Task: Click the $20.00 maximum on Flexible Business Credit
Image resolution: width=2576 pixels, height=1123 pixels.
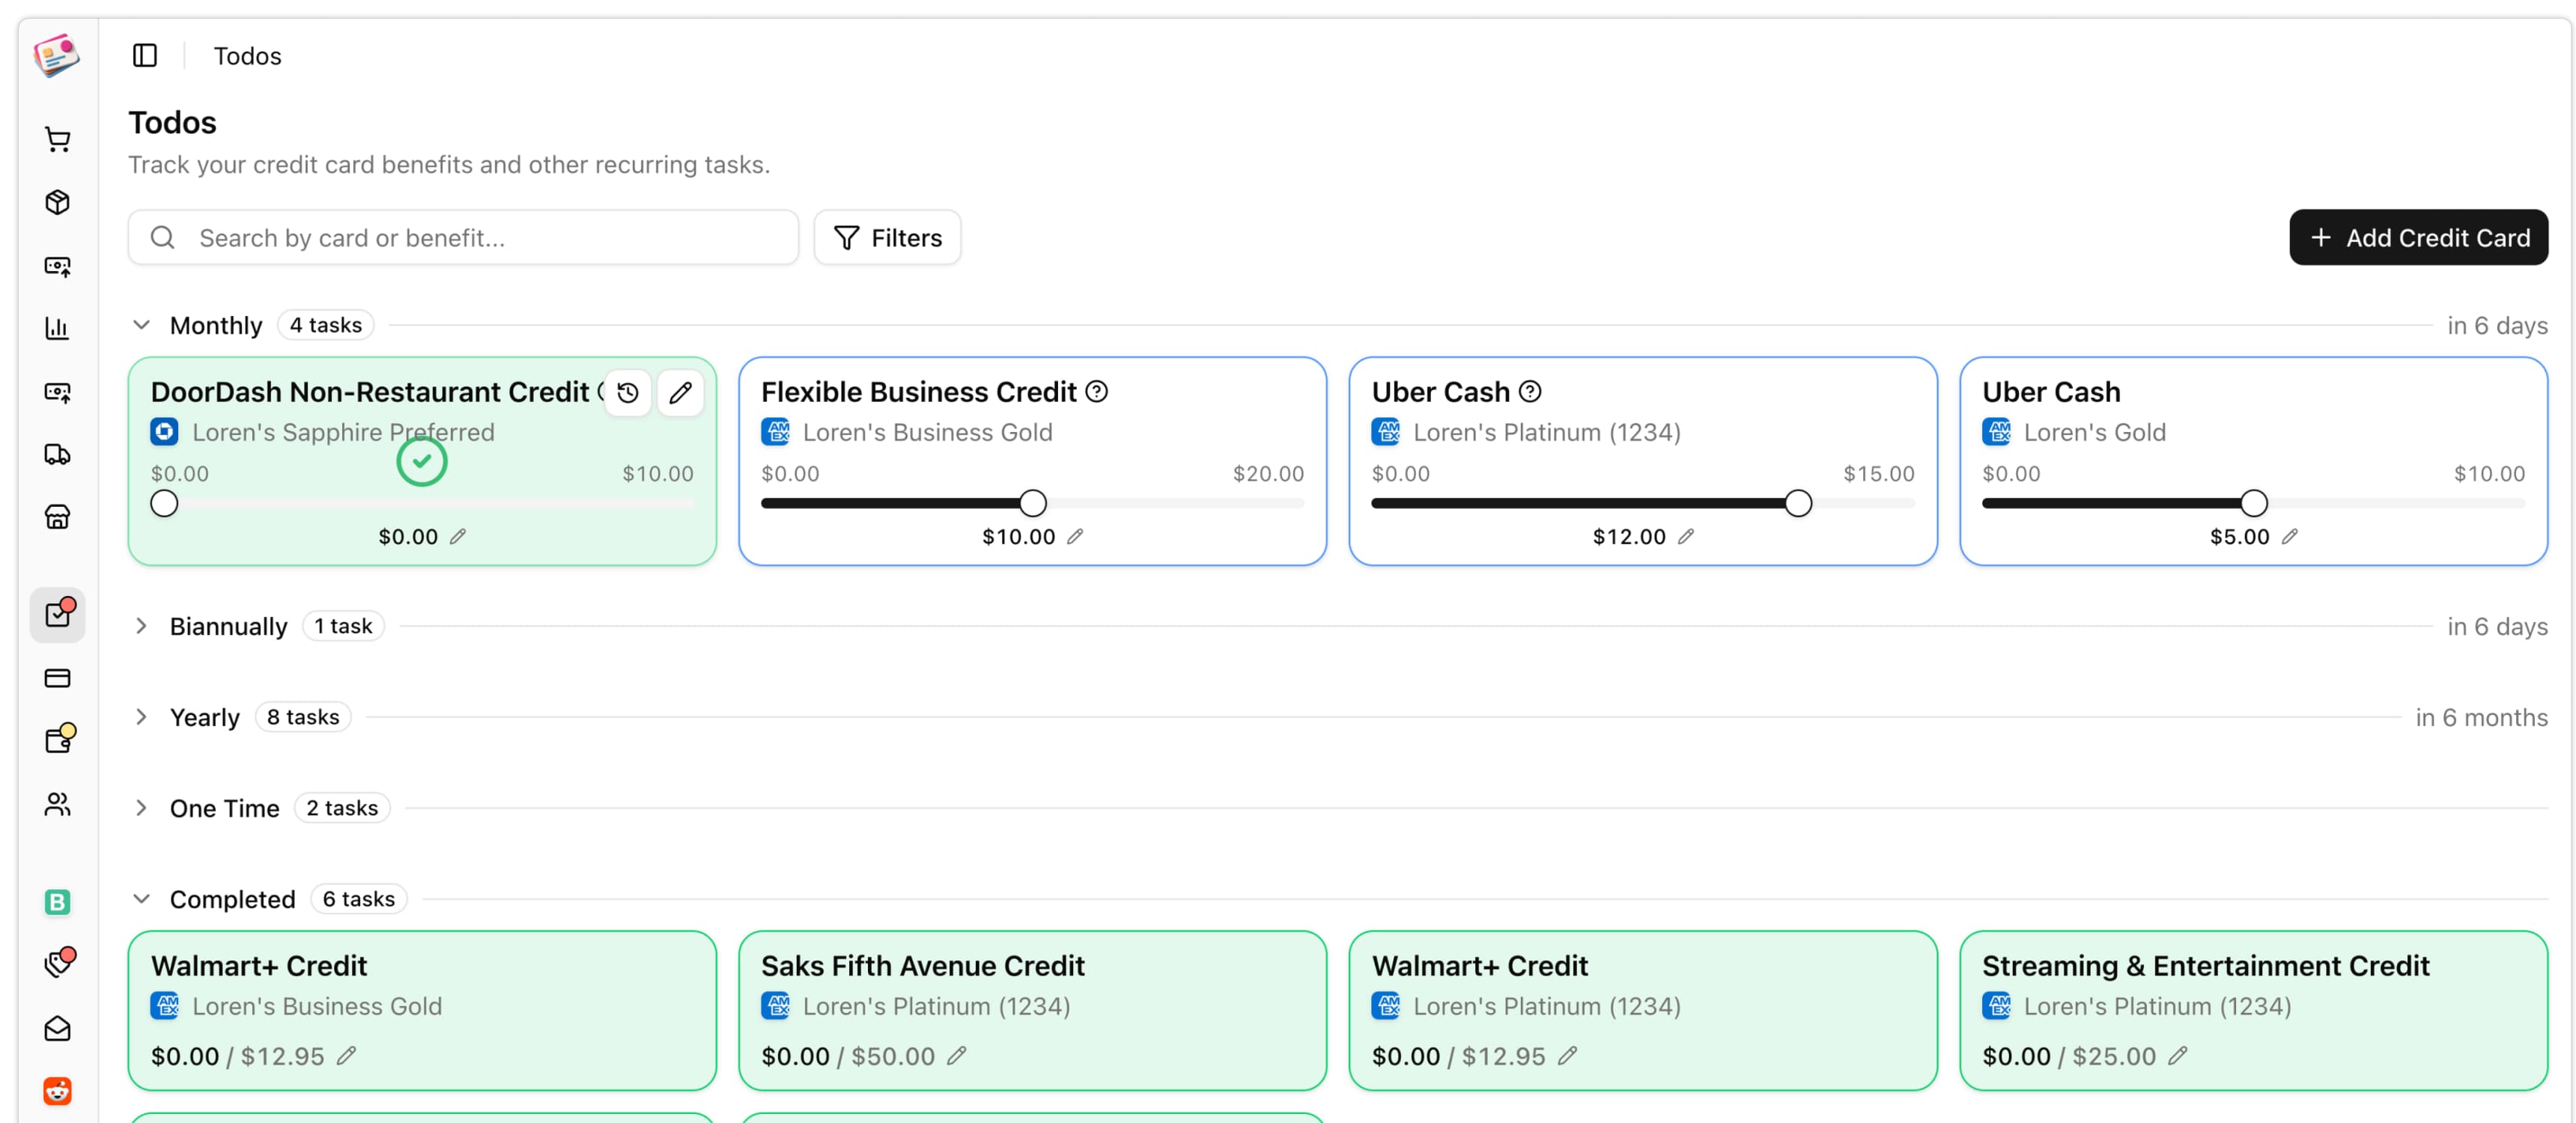Action: [1268, 473]
